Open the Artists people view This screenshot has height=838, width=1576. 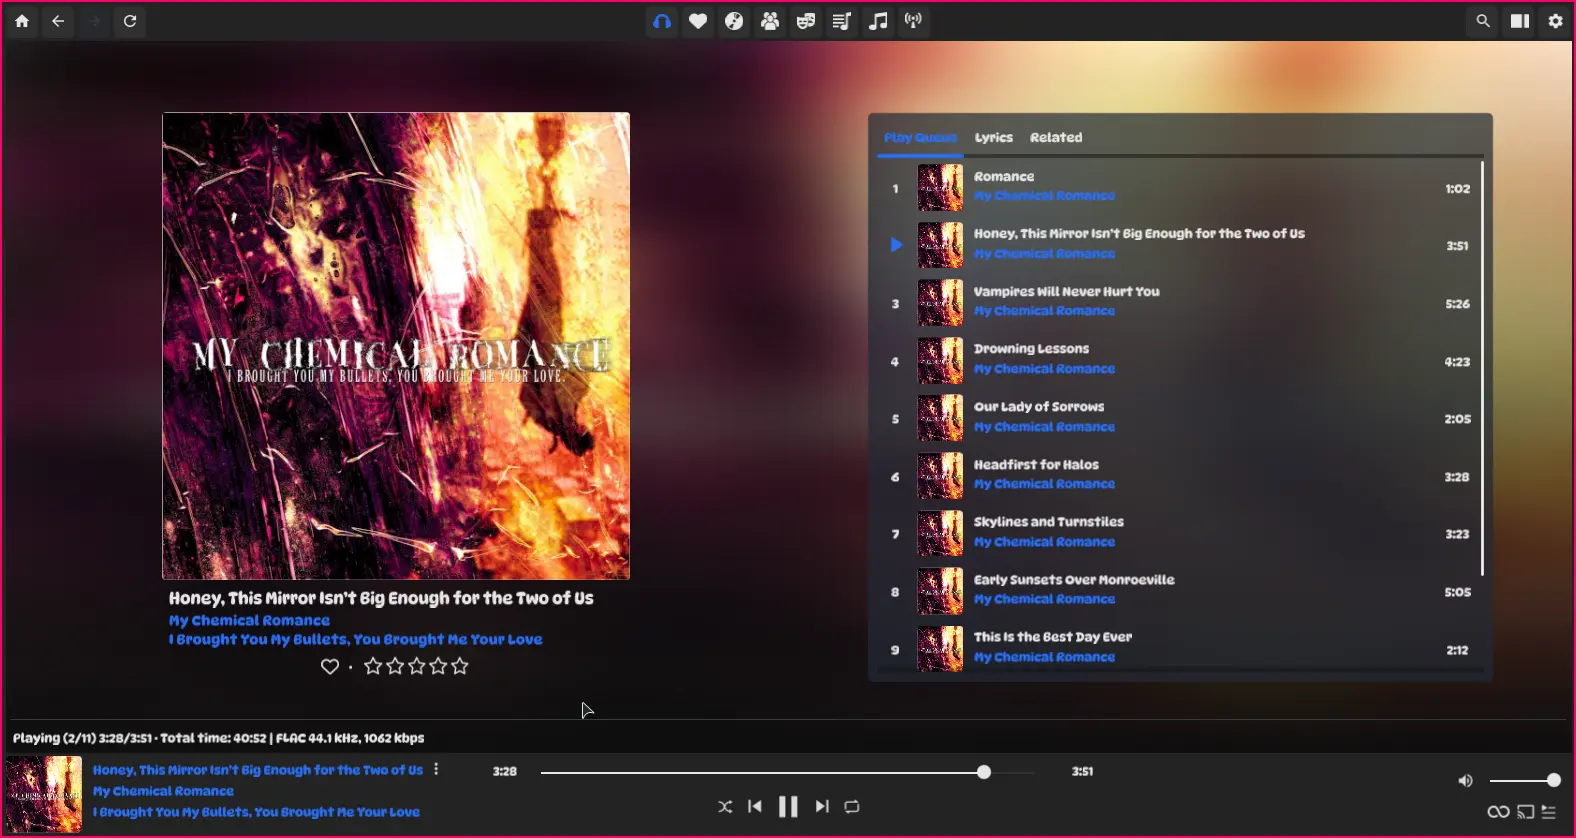[770, 21]
